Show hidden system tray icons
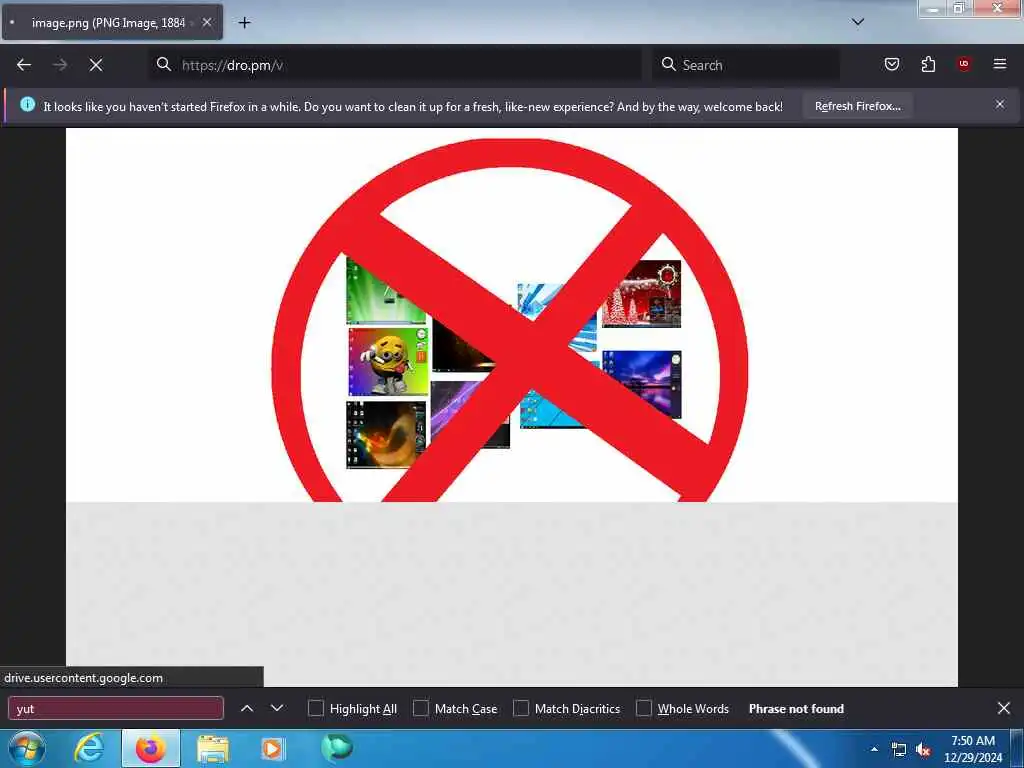 [874, 749]
